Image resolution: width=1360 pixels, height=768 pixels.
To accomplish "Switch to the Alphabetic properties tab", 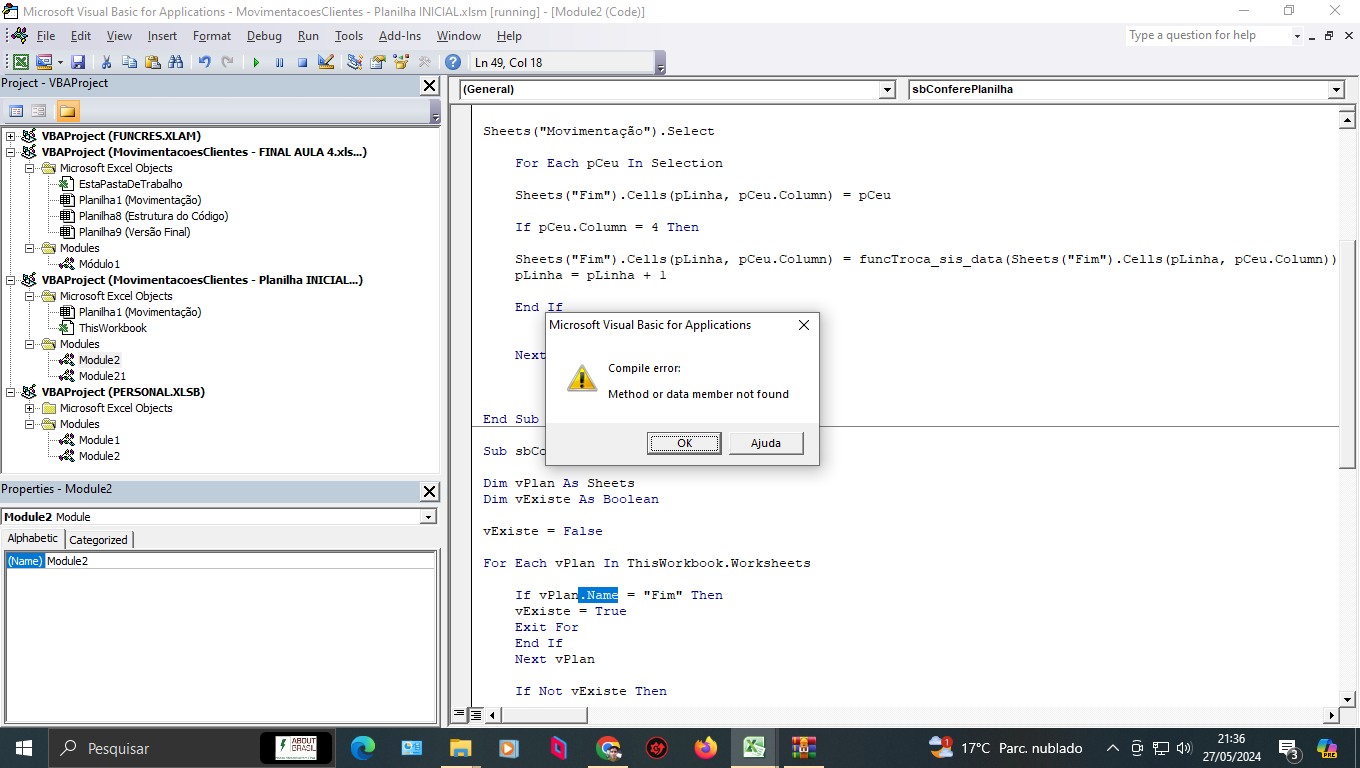I will [33, 538].
